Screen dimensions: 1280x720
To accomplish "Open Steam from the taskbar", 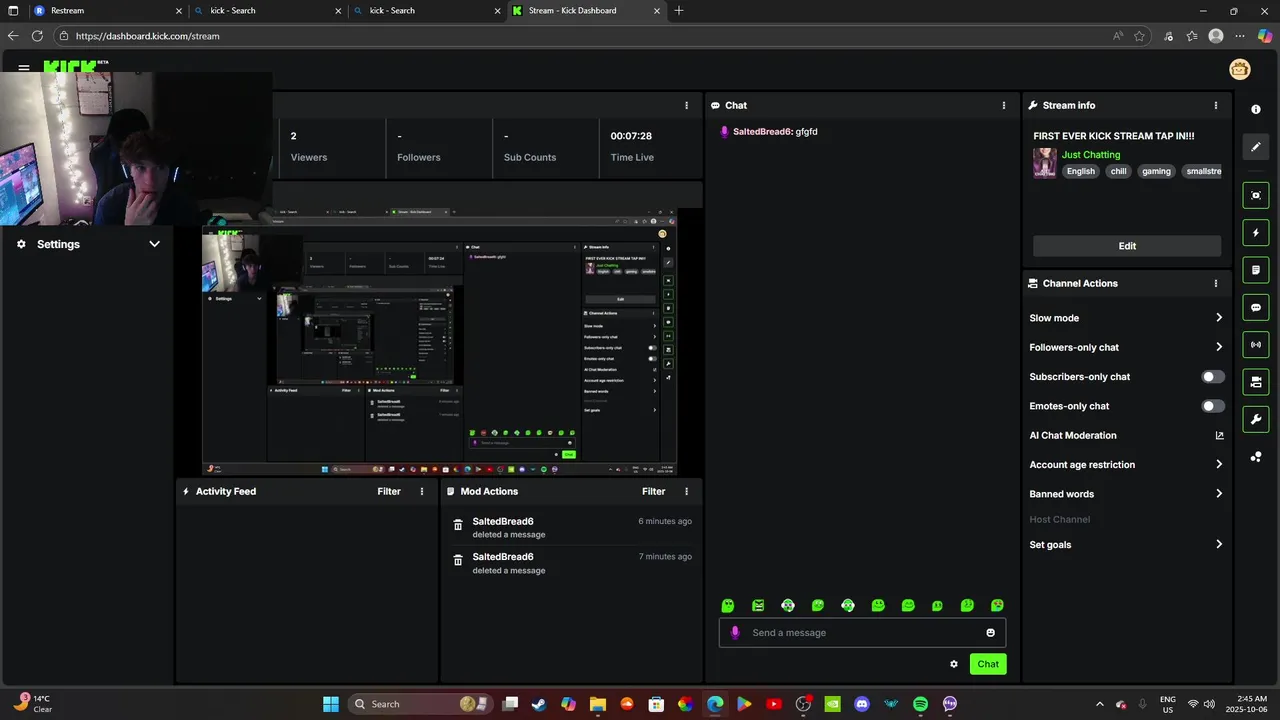I will (x=539, y=704).
